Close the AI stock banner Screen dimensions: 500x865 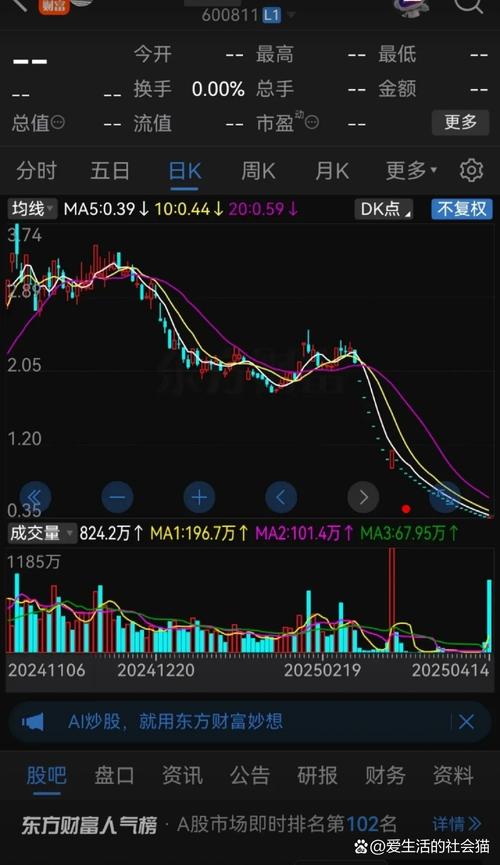click(466, 722)
